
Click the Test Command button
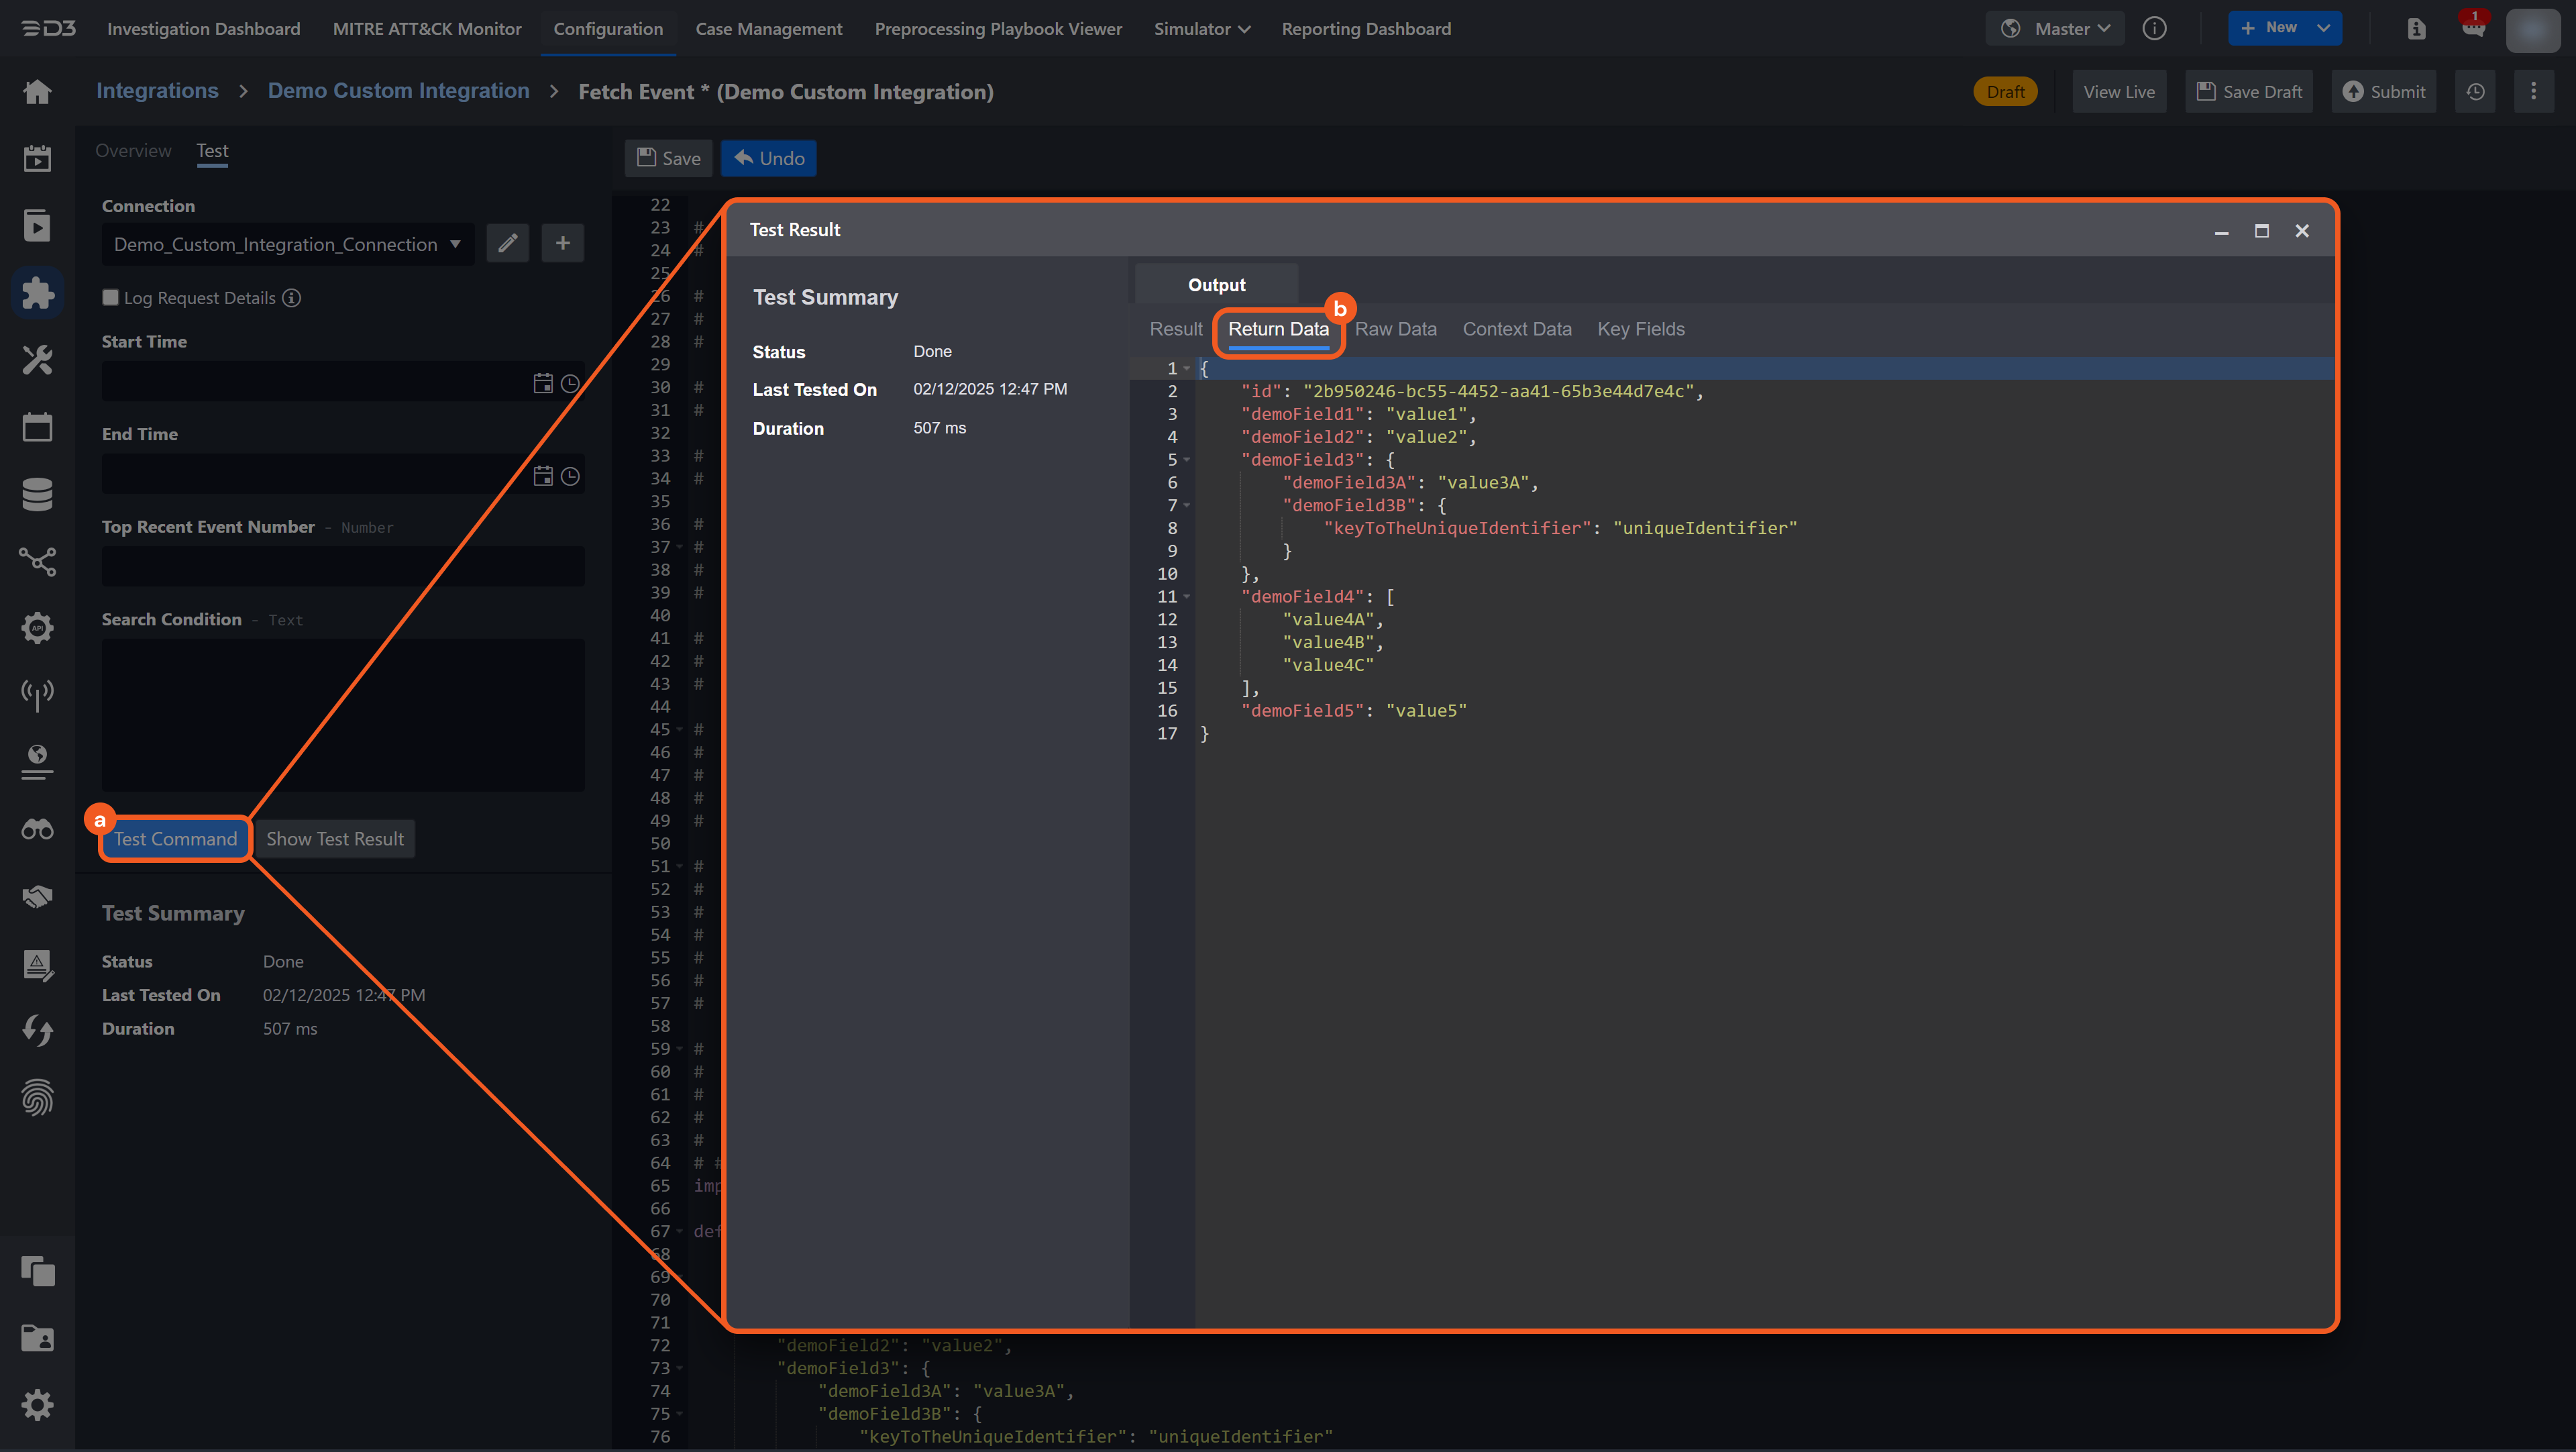(175, 839)
